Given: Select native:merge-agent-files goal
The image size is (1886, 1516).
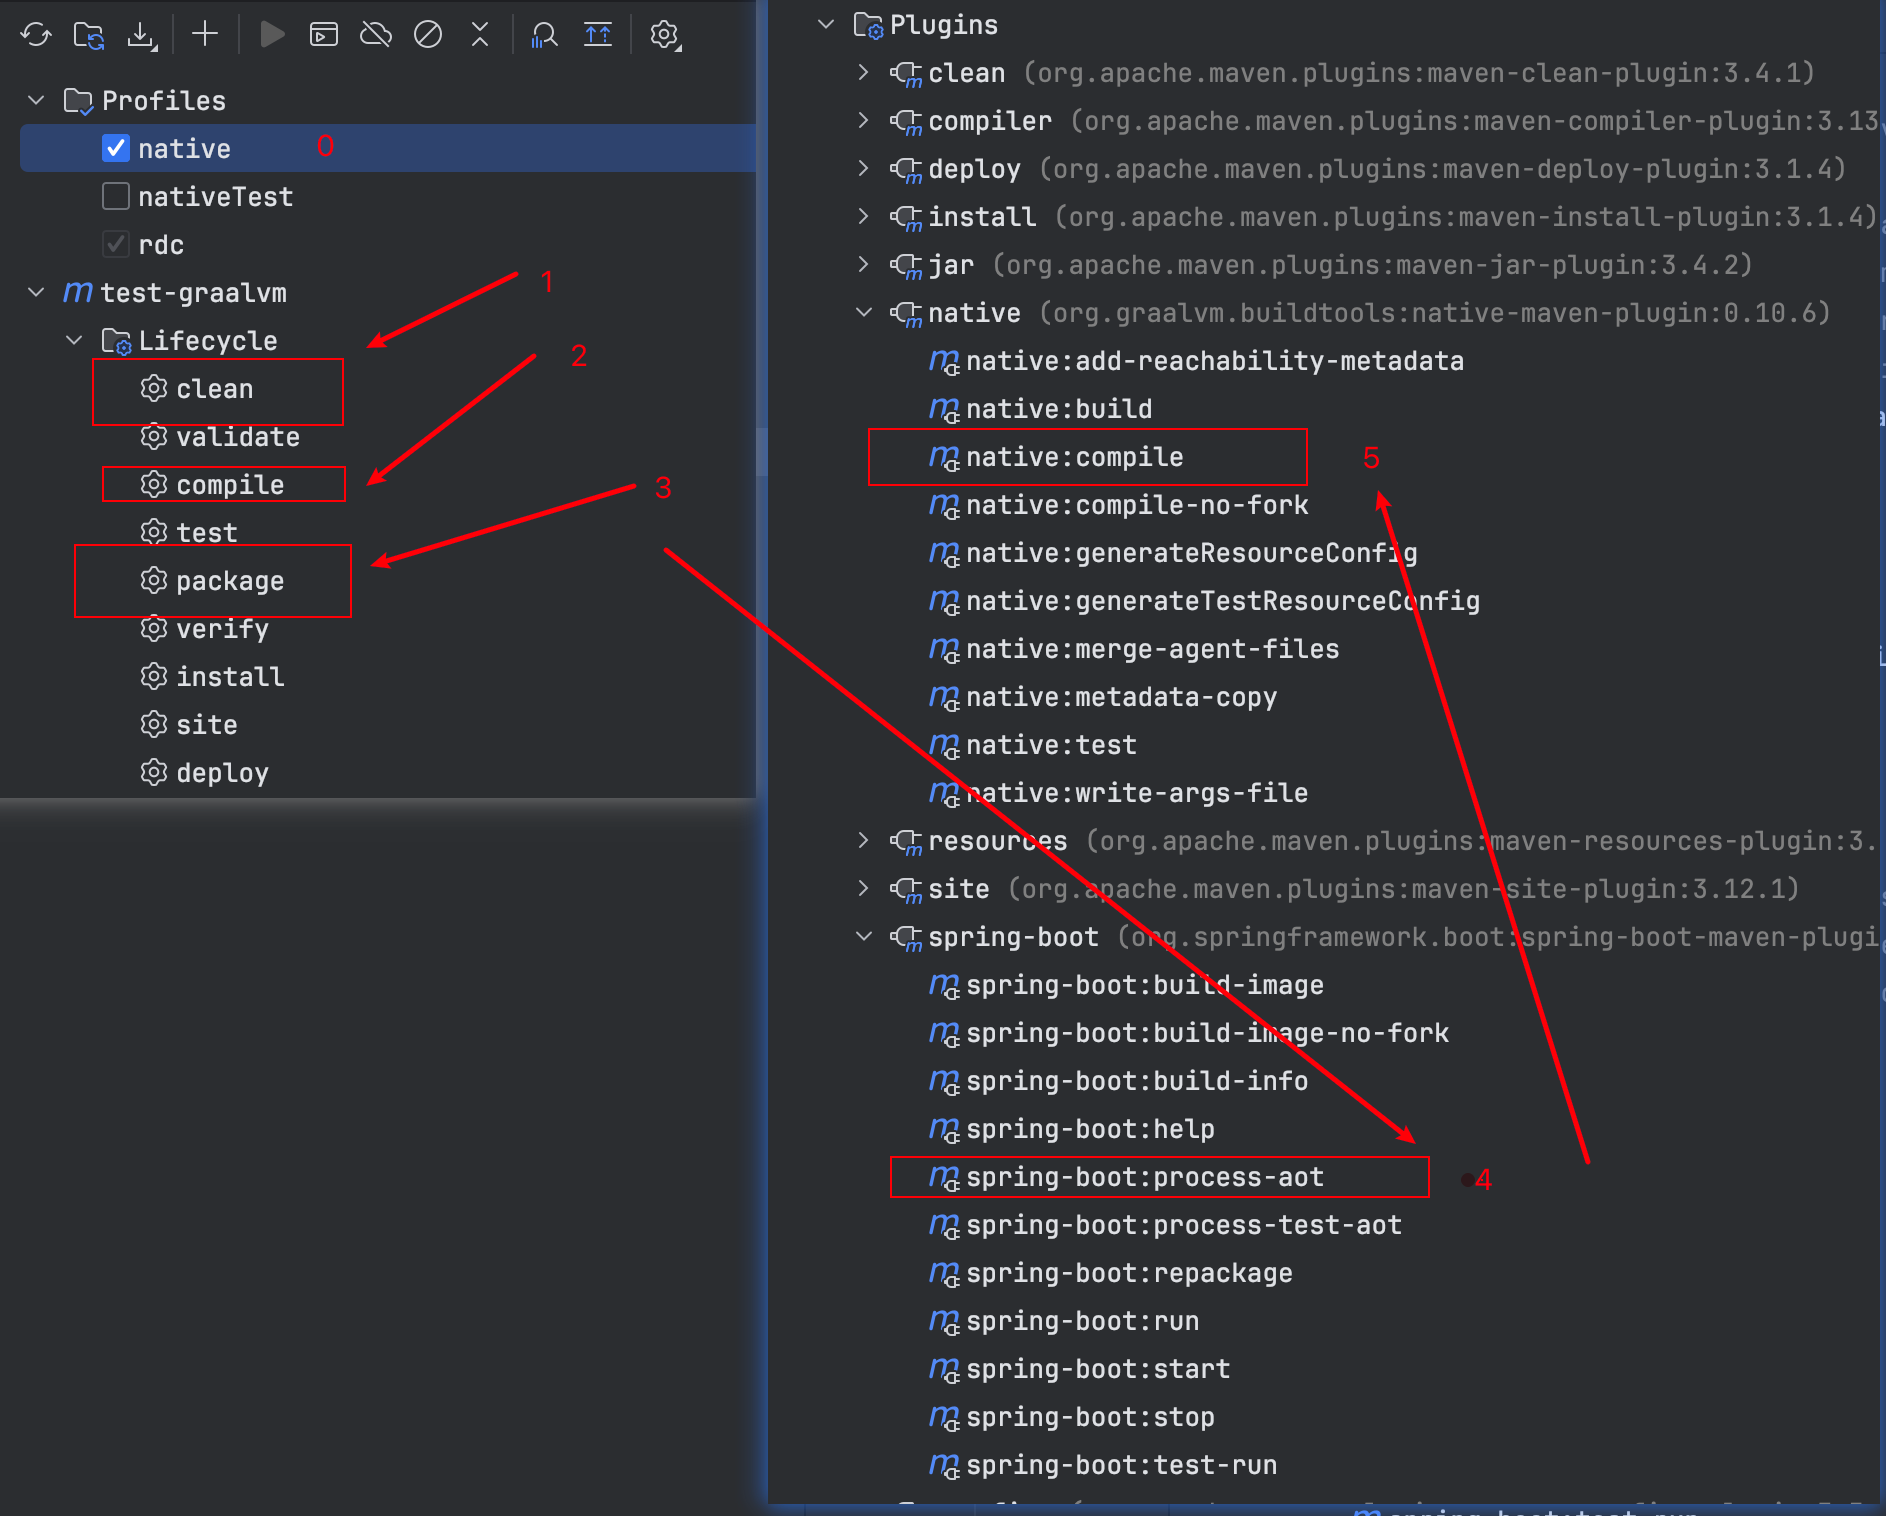Looking at the screenshot, I should click(1153, 648).
